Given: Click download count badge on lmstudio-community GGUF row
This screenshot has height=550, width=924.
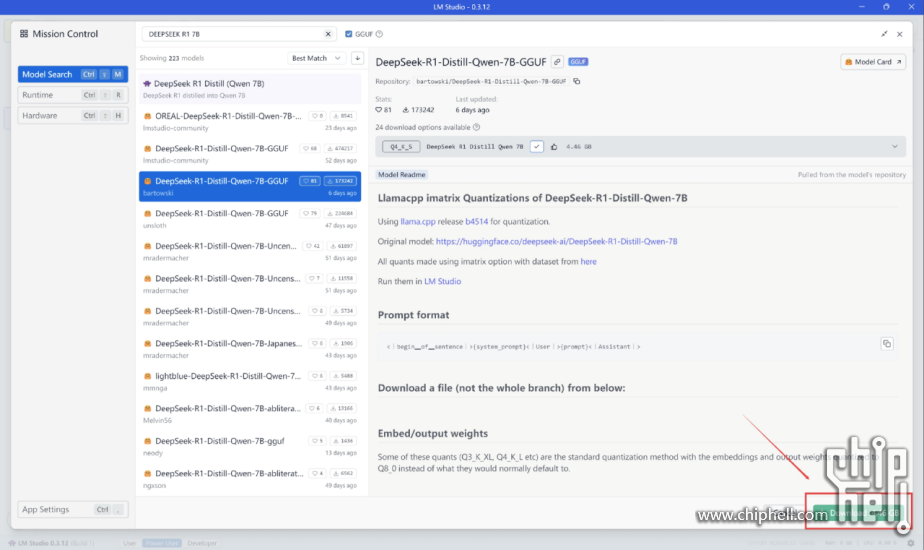Looking at the screenshot, I should pos(341,149).
